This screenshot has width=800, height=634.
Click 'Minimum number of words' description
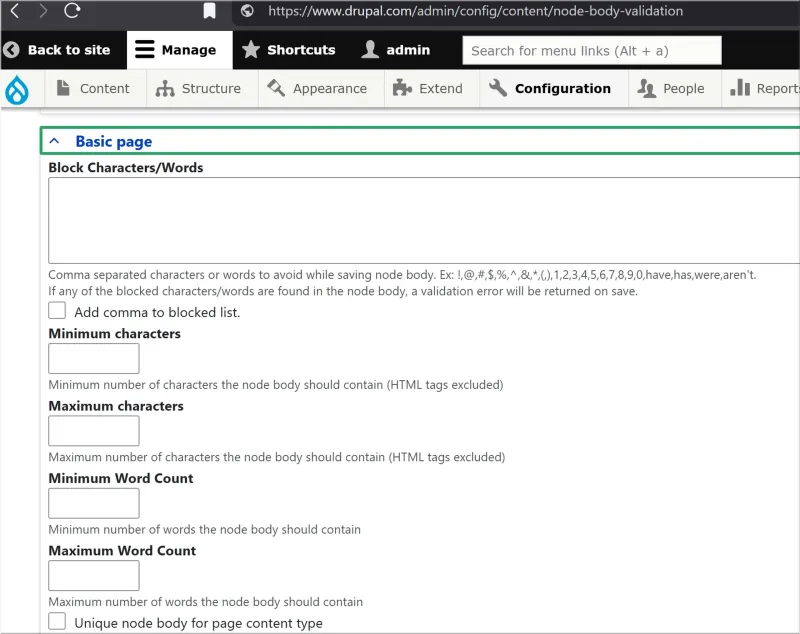coord(205,529)
